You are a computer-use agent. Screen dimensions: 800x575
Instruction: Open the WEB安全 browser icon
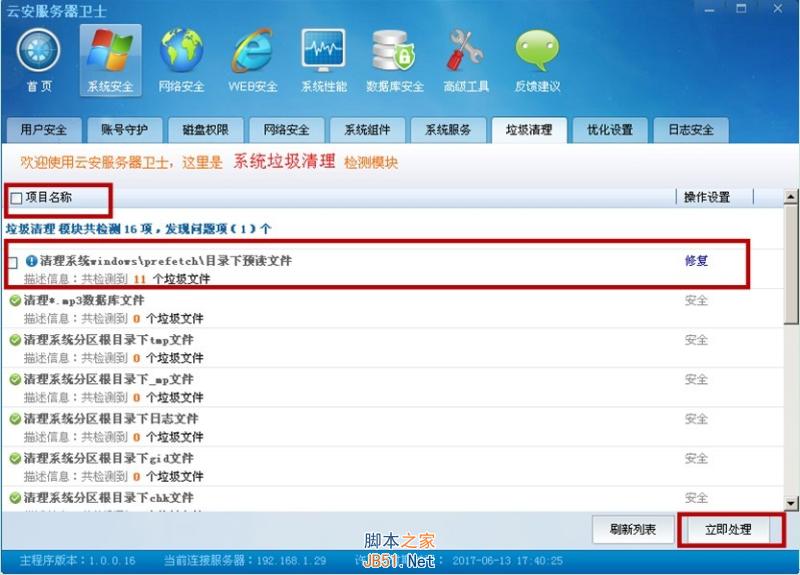tap(253, 51)
